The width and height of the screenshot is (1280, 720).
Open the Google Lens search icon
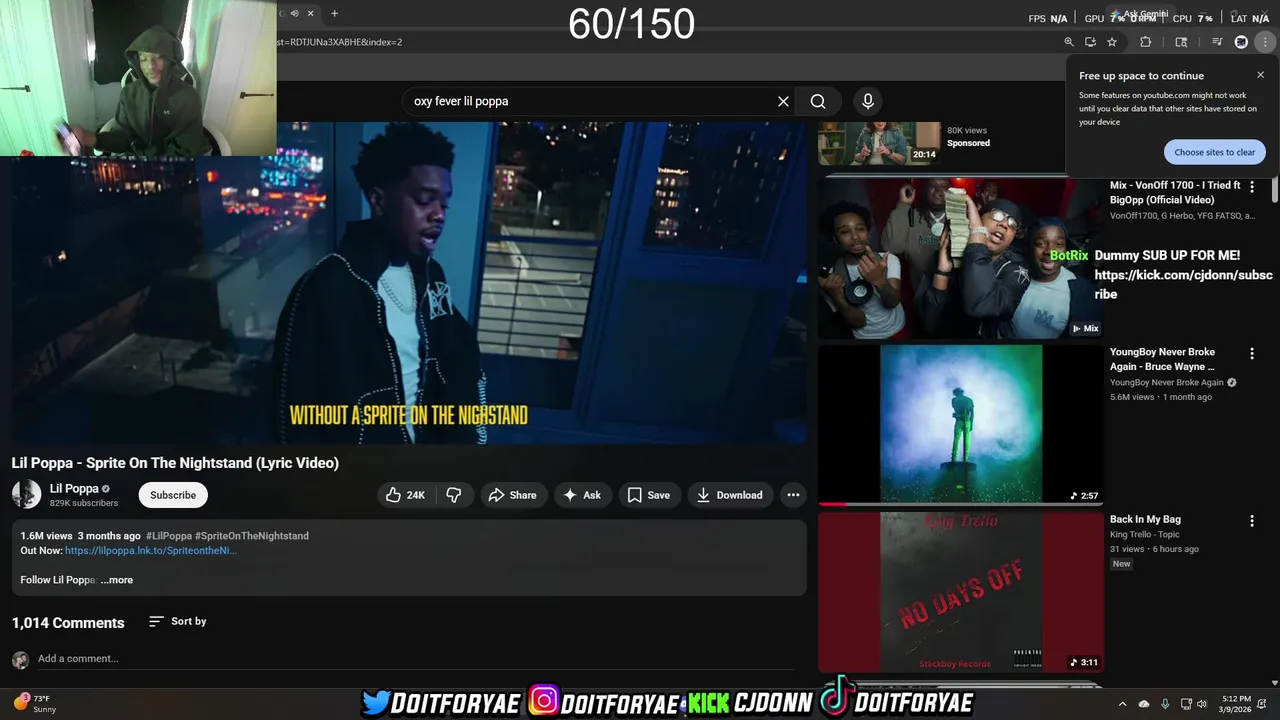1181,42
